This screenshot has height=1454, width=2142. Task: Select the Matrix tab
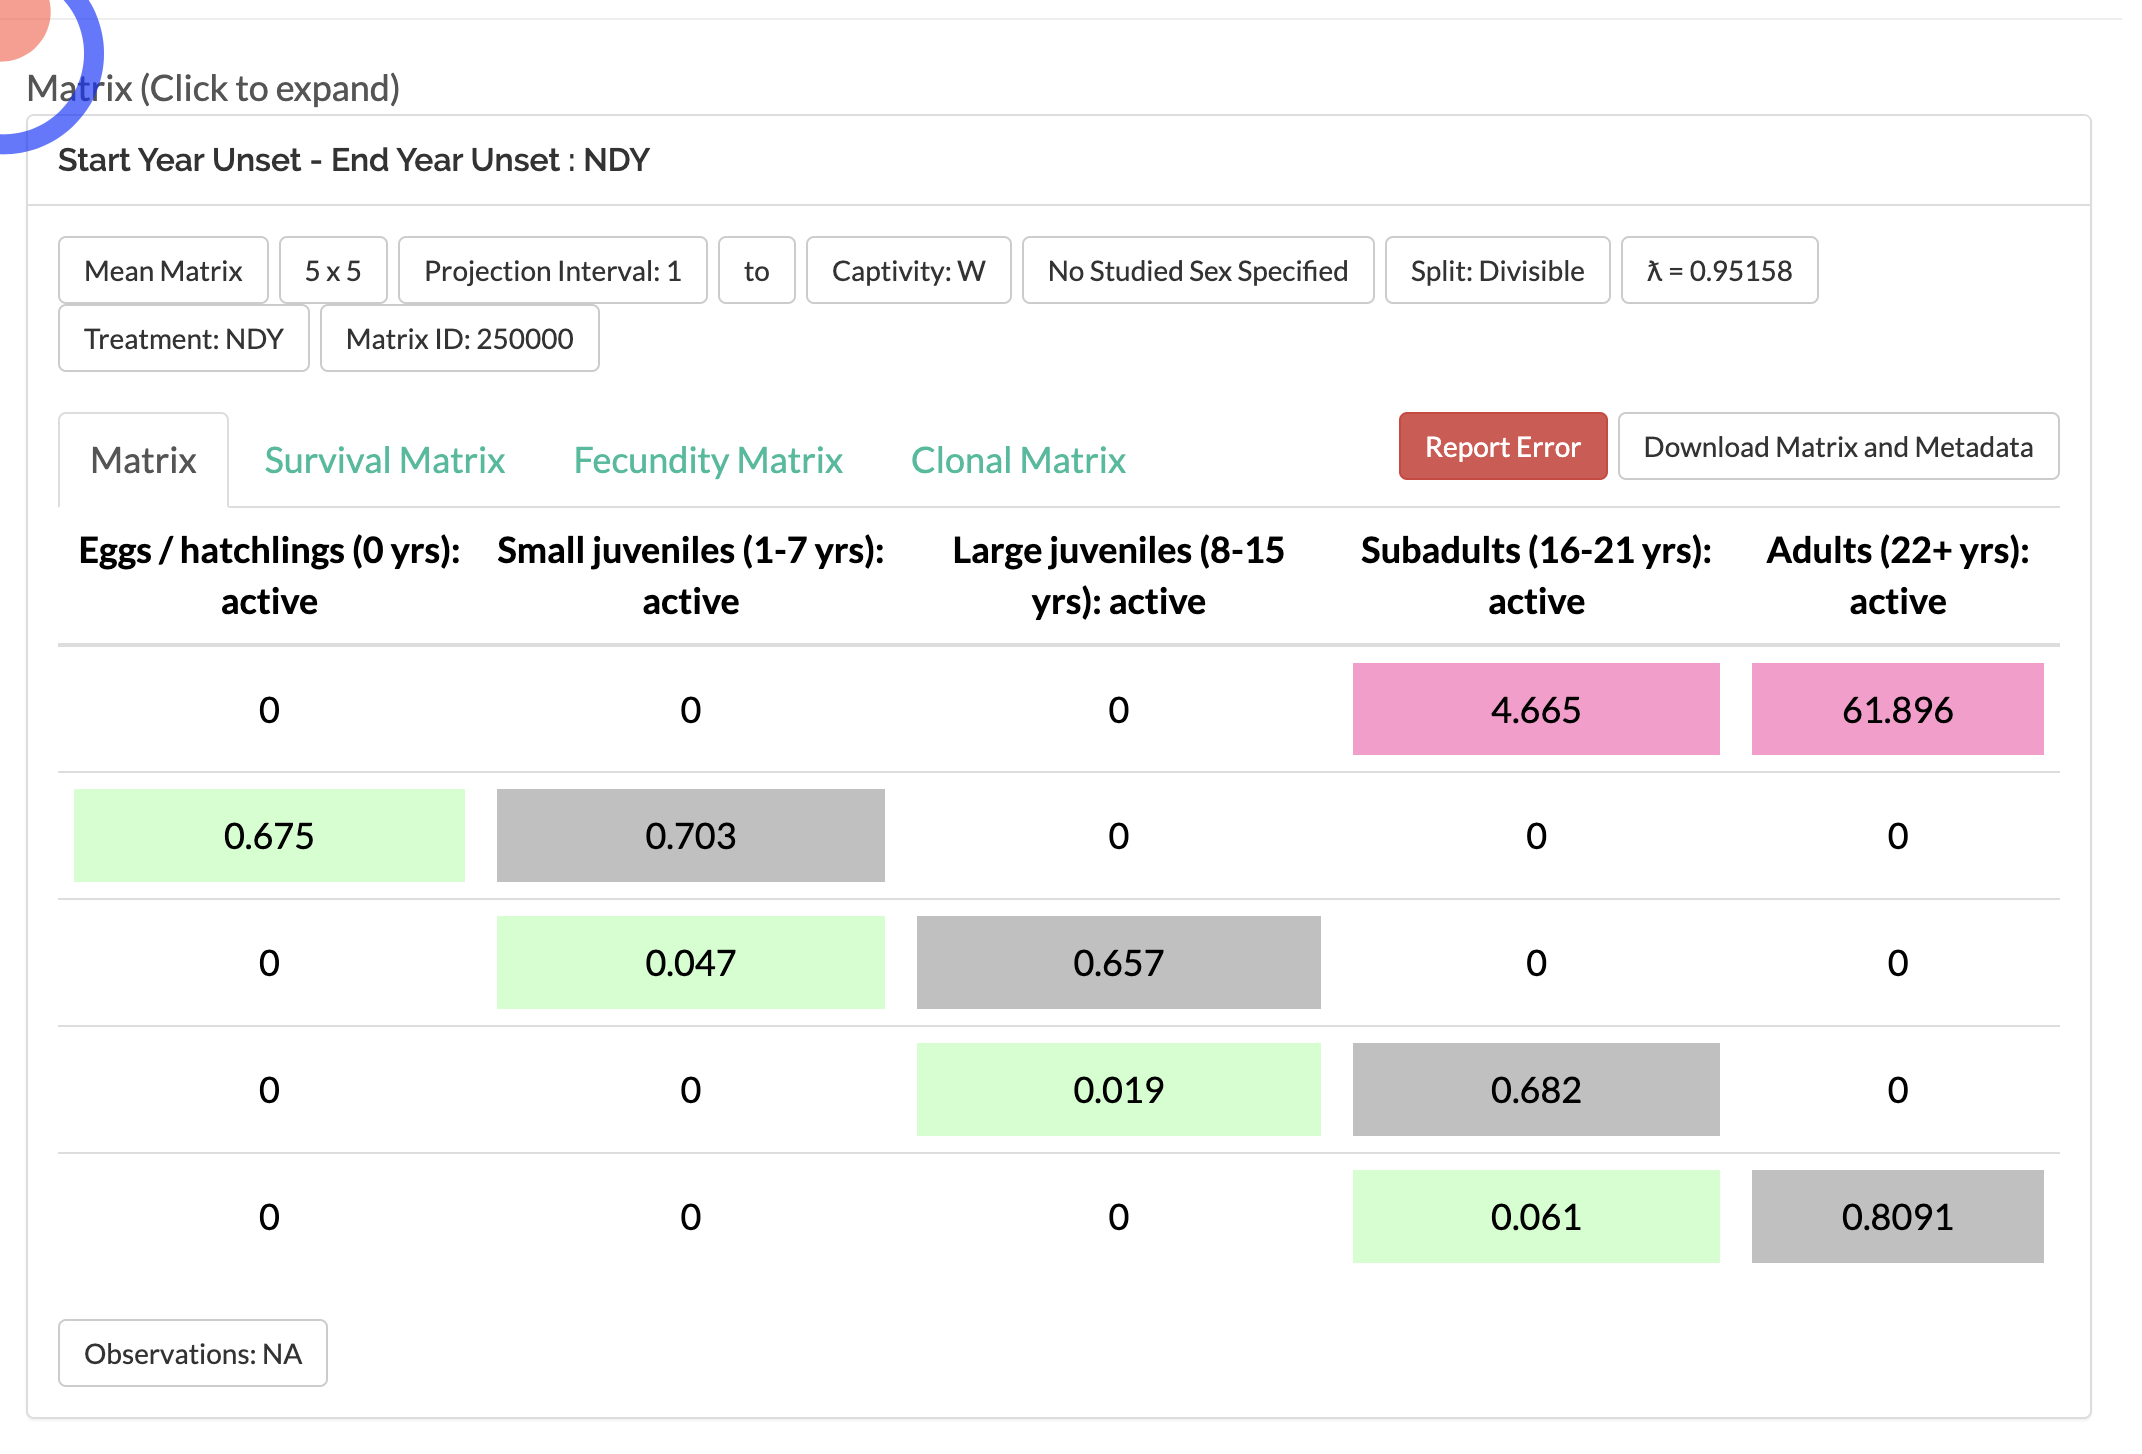point(144,460)
